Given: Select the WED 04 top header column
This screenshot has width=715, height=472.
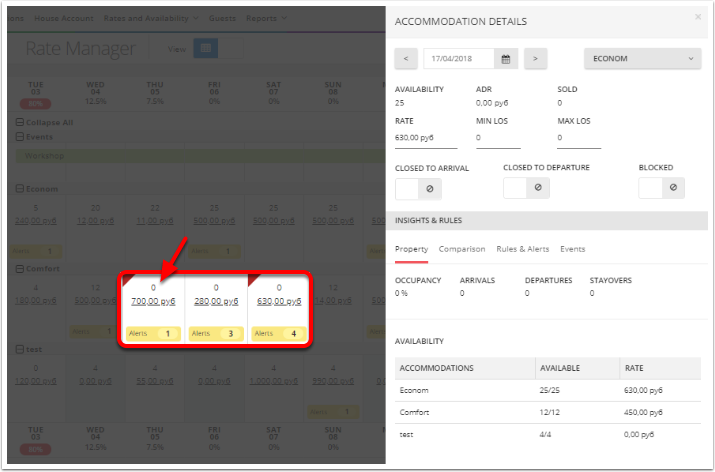Looking at the screenshot, I should 95,93.
